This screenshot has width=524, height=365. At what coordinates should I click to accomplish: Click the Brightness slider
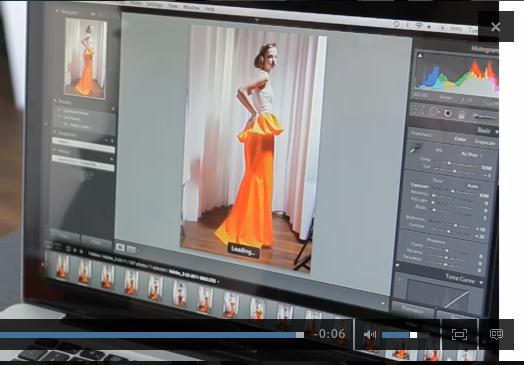450,224
